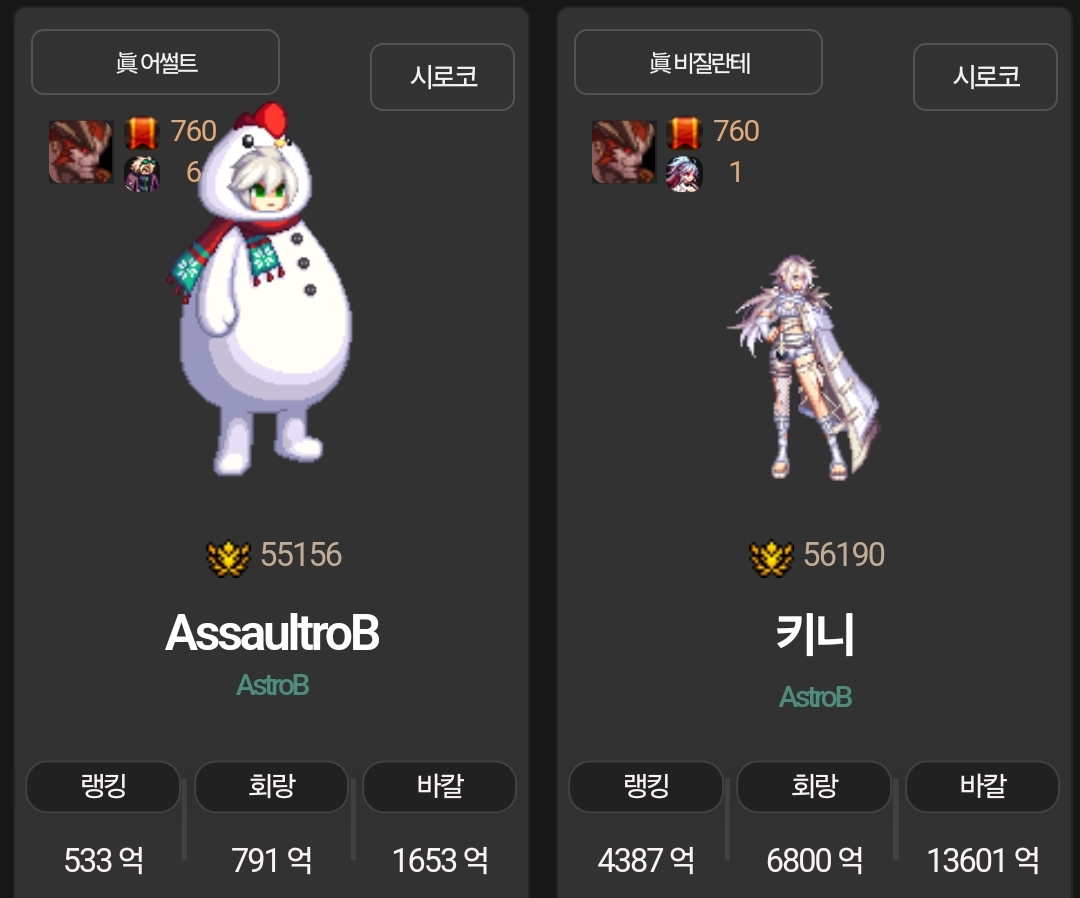The image size is (1080, 898).
Task: Click the 시로코 server button on left card
Action: [x=443, y=76]
